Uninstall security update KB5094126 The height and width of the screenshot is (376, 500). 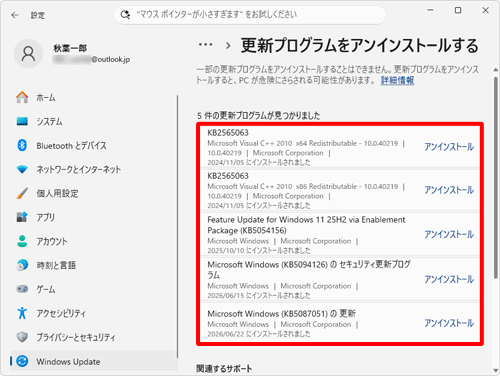[449, 279]
